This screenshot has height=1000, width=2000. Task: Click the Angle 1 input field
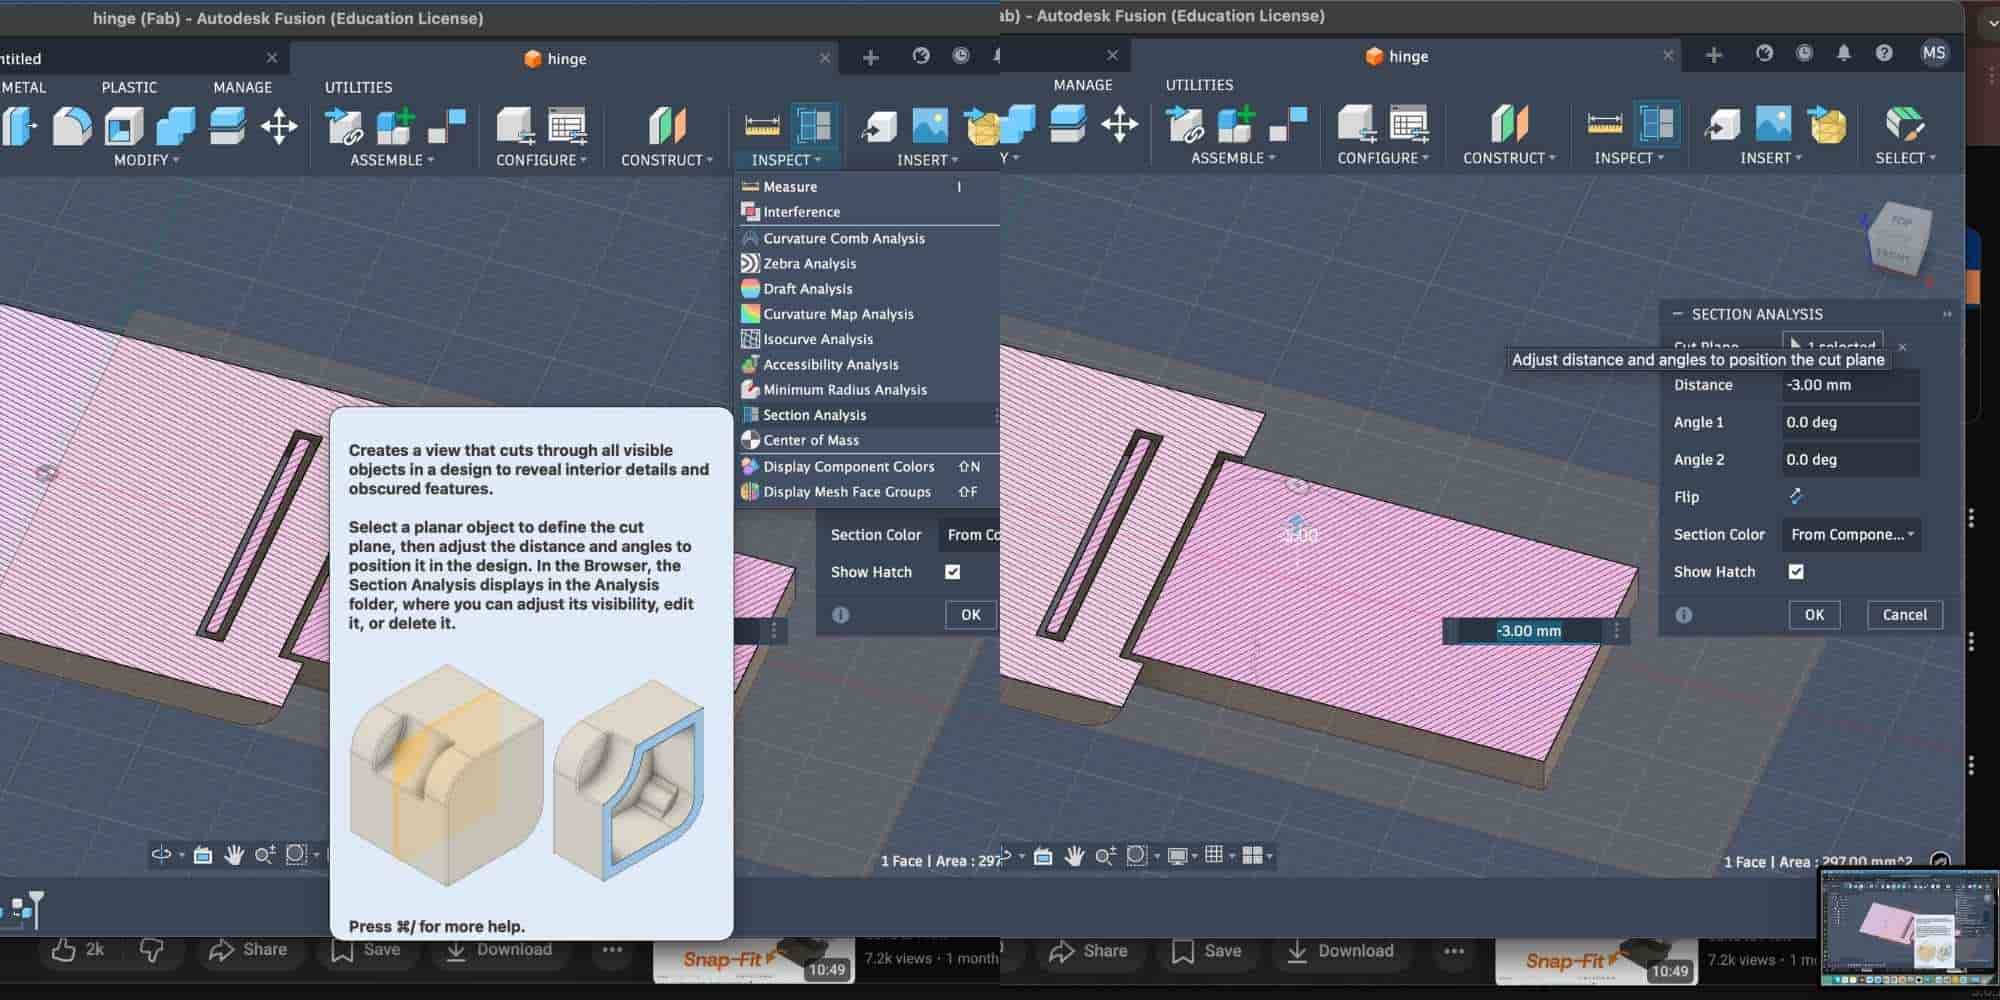pyautogui.click(x=1850, y=422)
